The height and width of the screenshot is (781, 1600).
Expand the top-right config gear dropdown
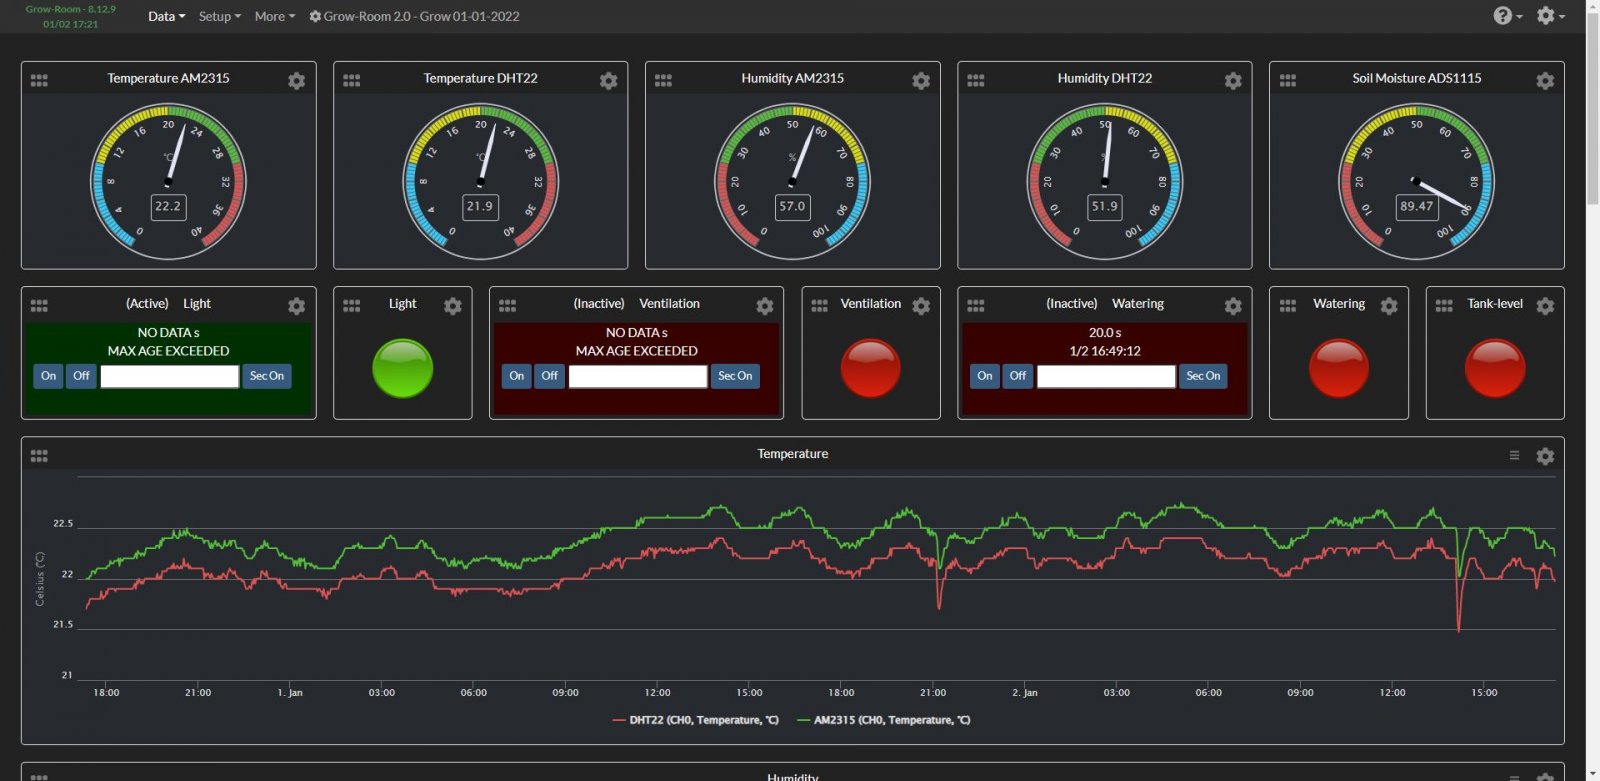click(1550, 16)
